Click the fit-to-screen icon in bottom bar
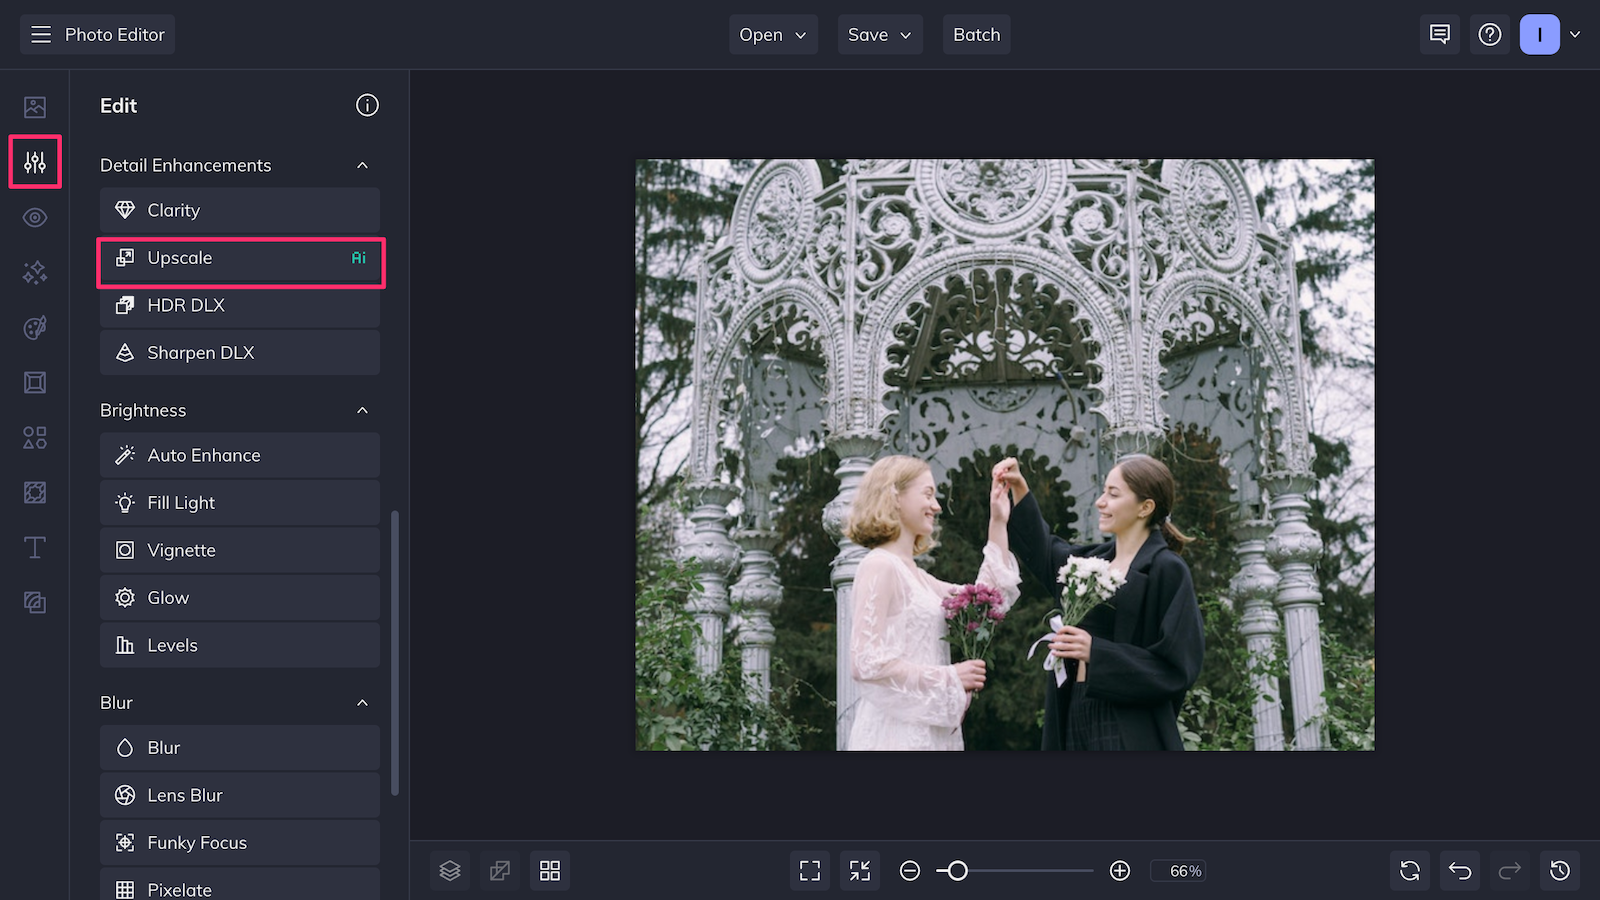1600x900 pixels. pos(859,870)
